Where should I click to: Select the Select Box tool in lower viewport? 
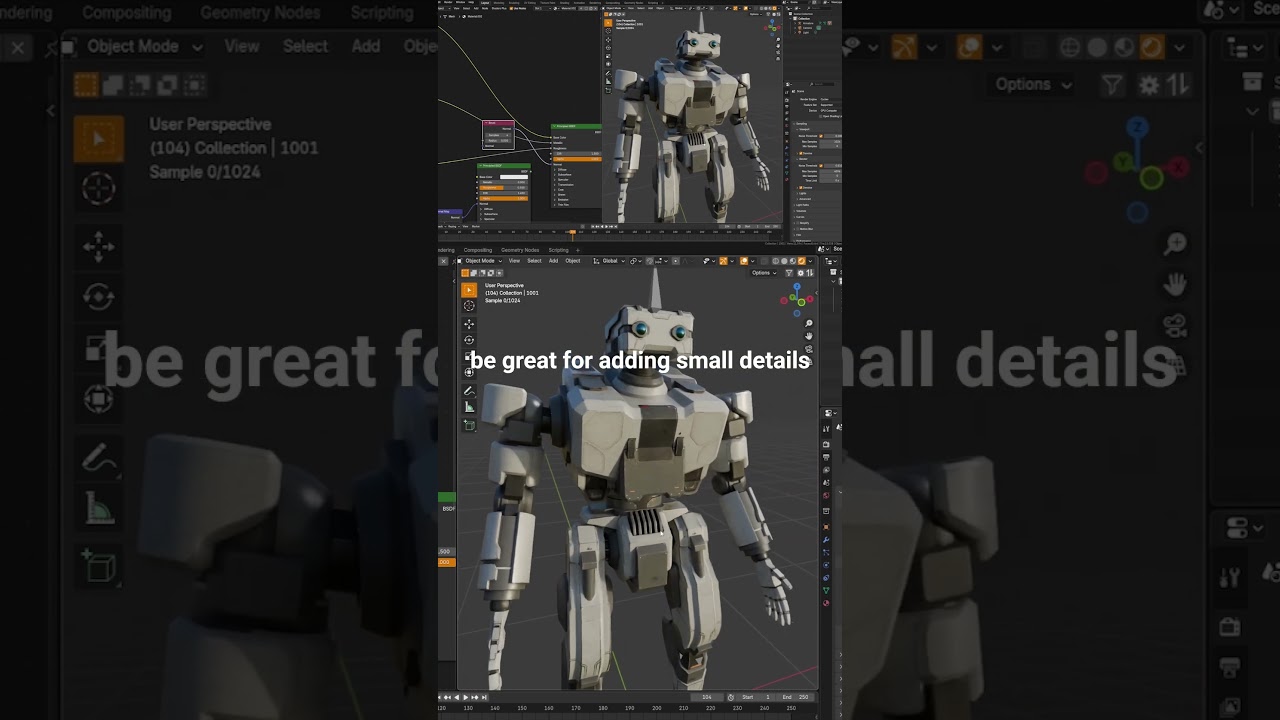pos(469,290)
